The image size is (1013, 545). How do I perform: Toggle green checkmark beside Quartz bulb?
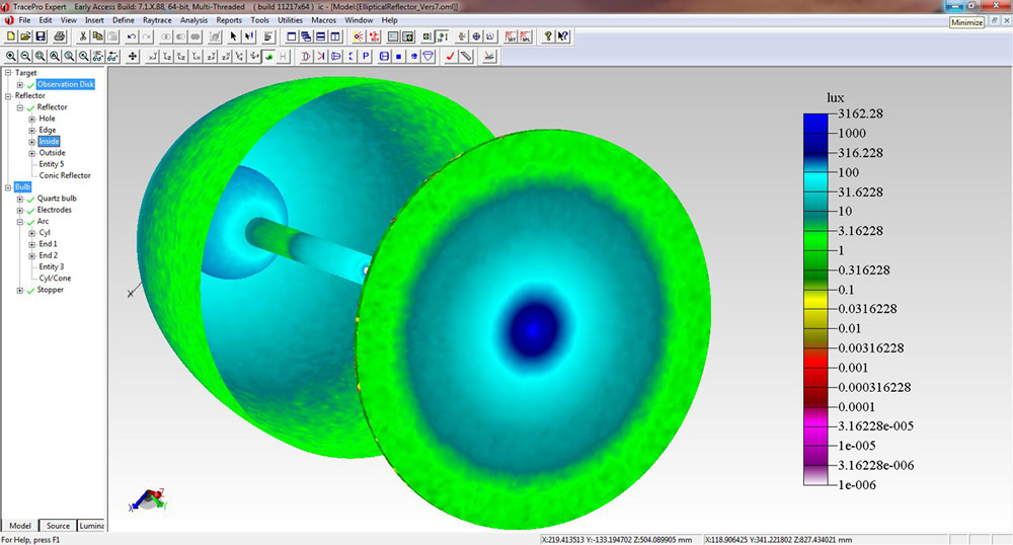[x=30, y=199]
